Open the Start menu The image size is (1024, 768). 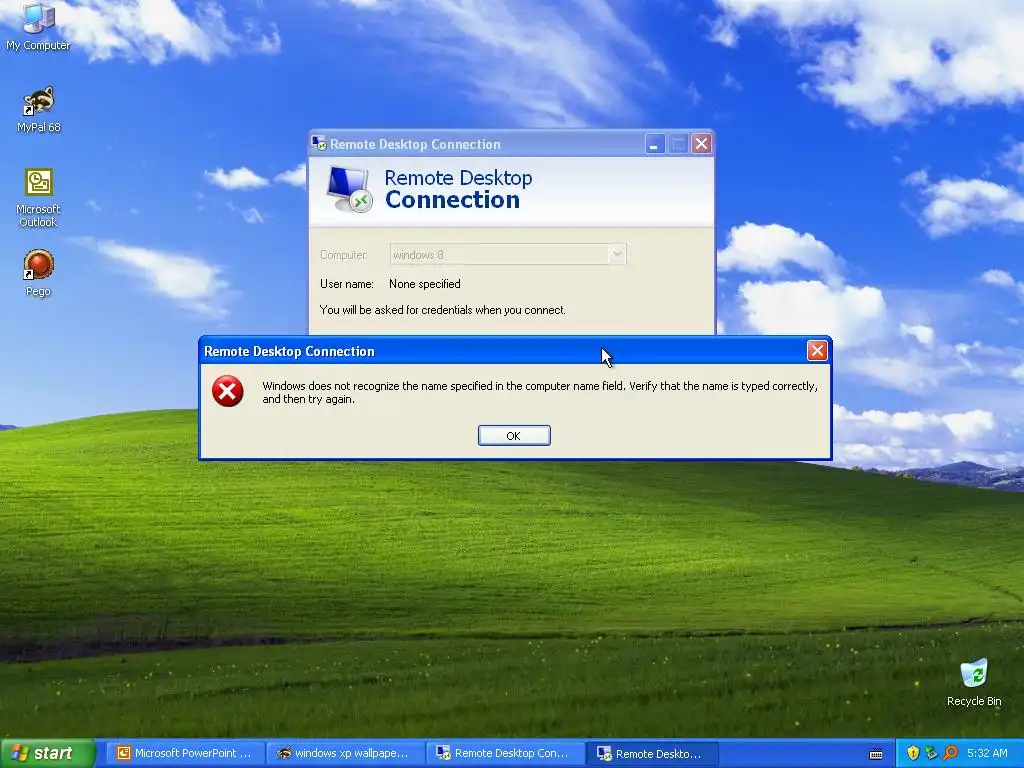(47, 753)
